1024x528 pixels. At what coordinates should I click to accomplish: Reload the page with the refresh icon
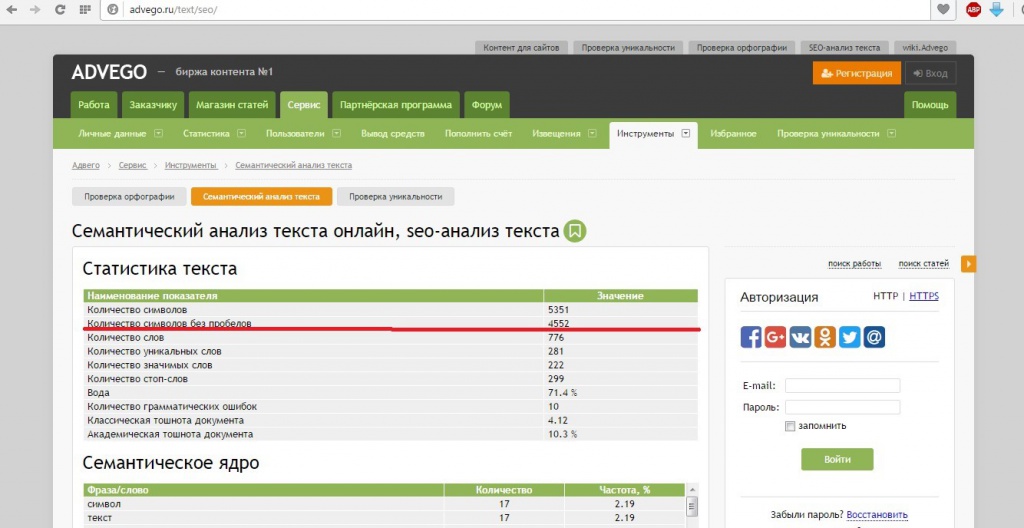pyautogui.click(x=60, y=10)
